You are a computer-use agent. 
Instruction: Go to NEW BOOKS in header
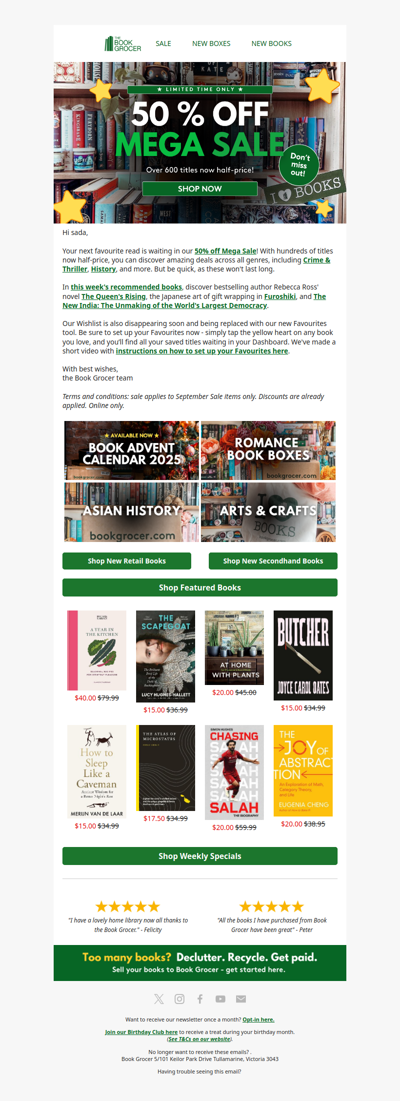coord(272,44)
